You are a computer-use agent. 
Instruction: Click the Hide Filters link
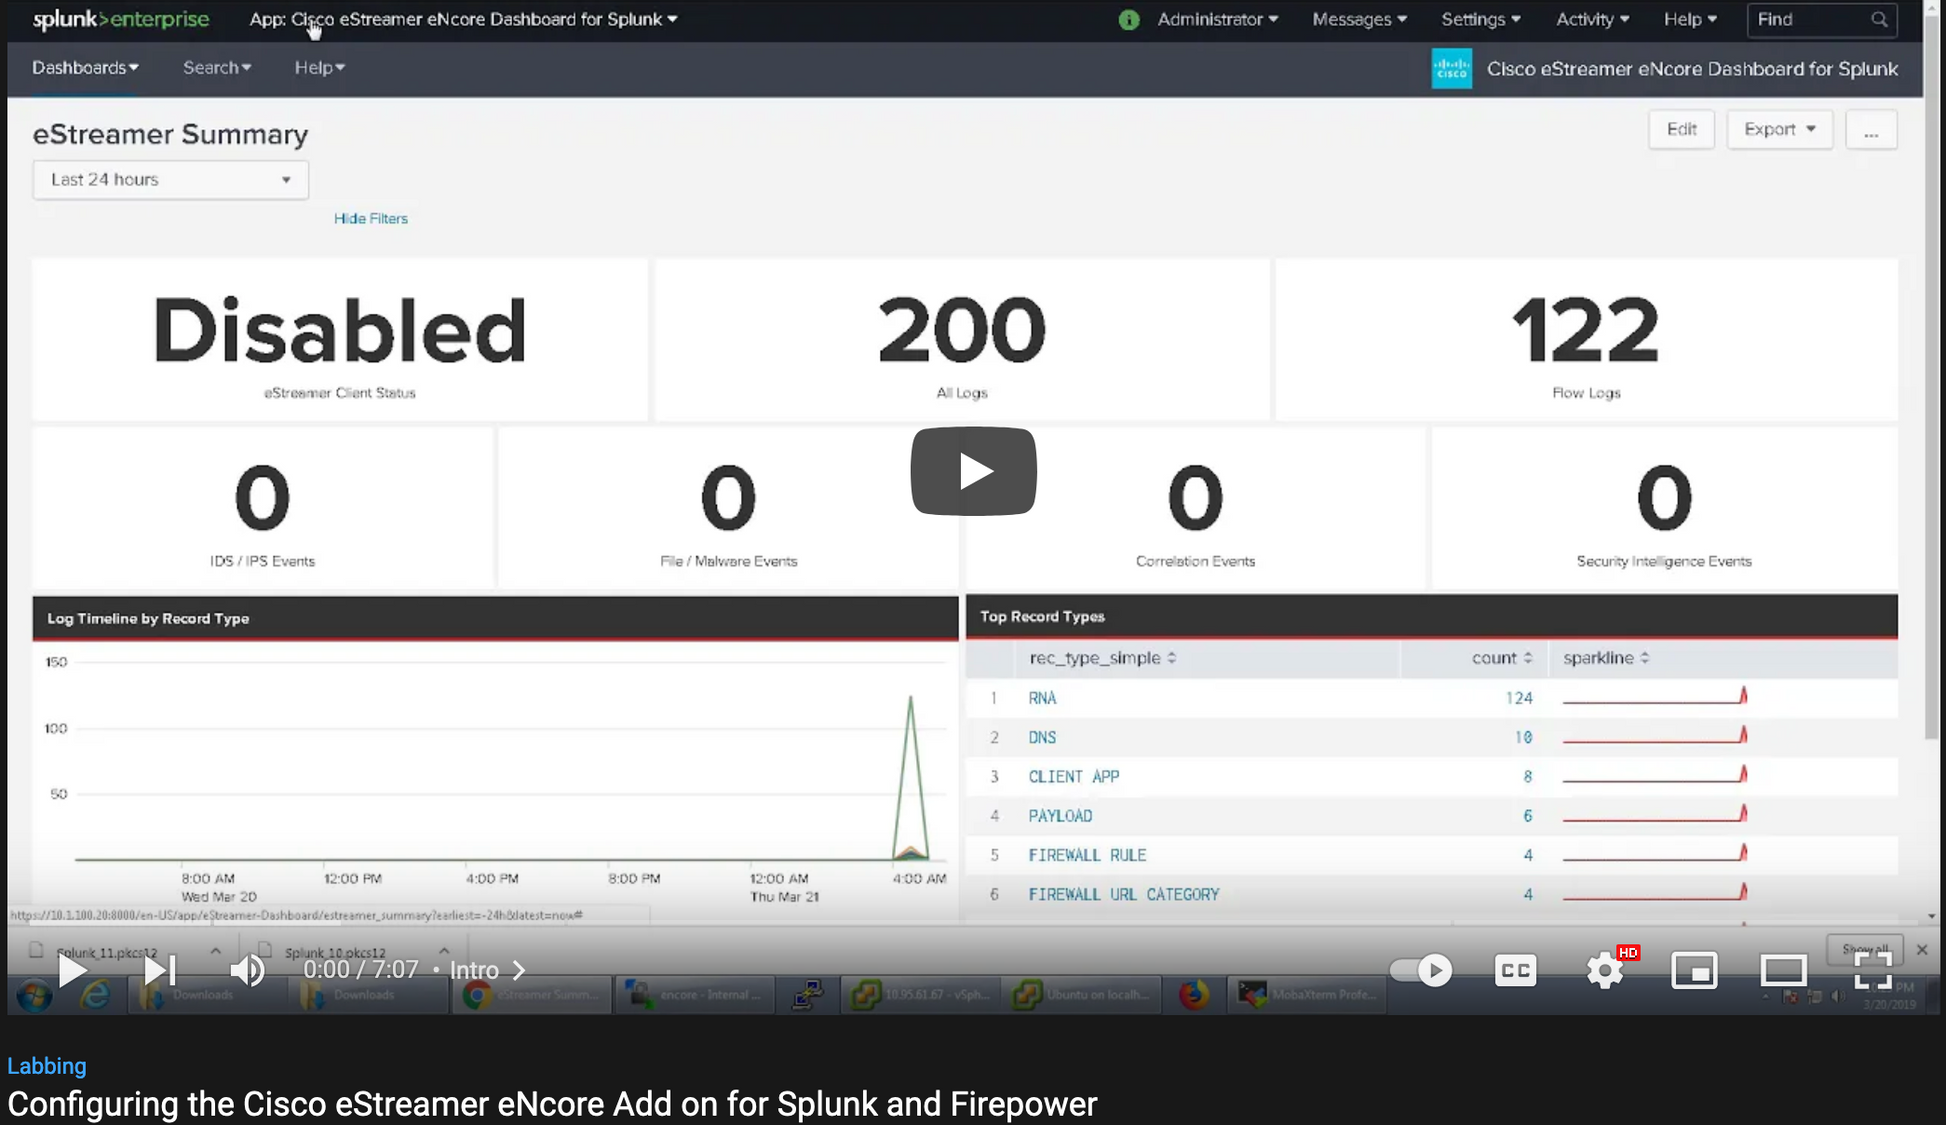[x=370, y=218]
